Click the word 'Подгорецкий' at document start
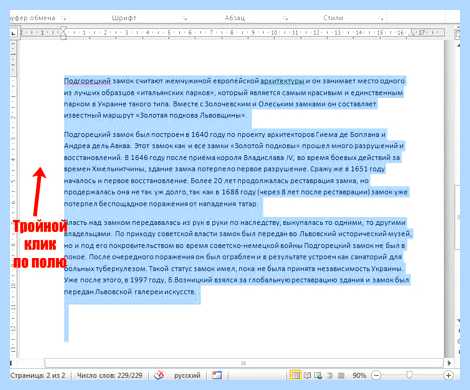Viewport: 470px width, 390px height. [87, 81]
